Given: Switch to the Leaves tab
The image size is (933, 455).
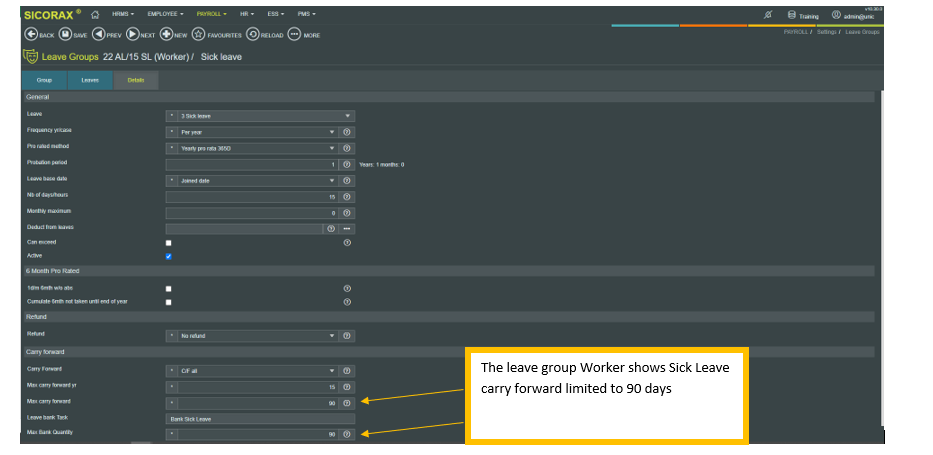Looking at the screenshot, I should point(90,80).
